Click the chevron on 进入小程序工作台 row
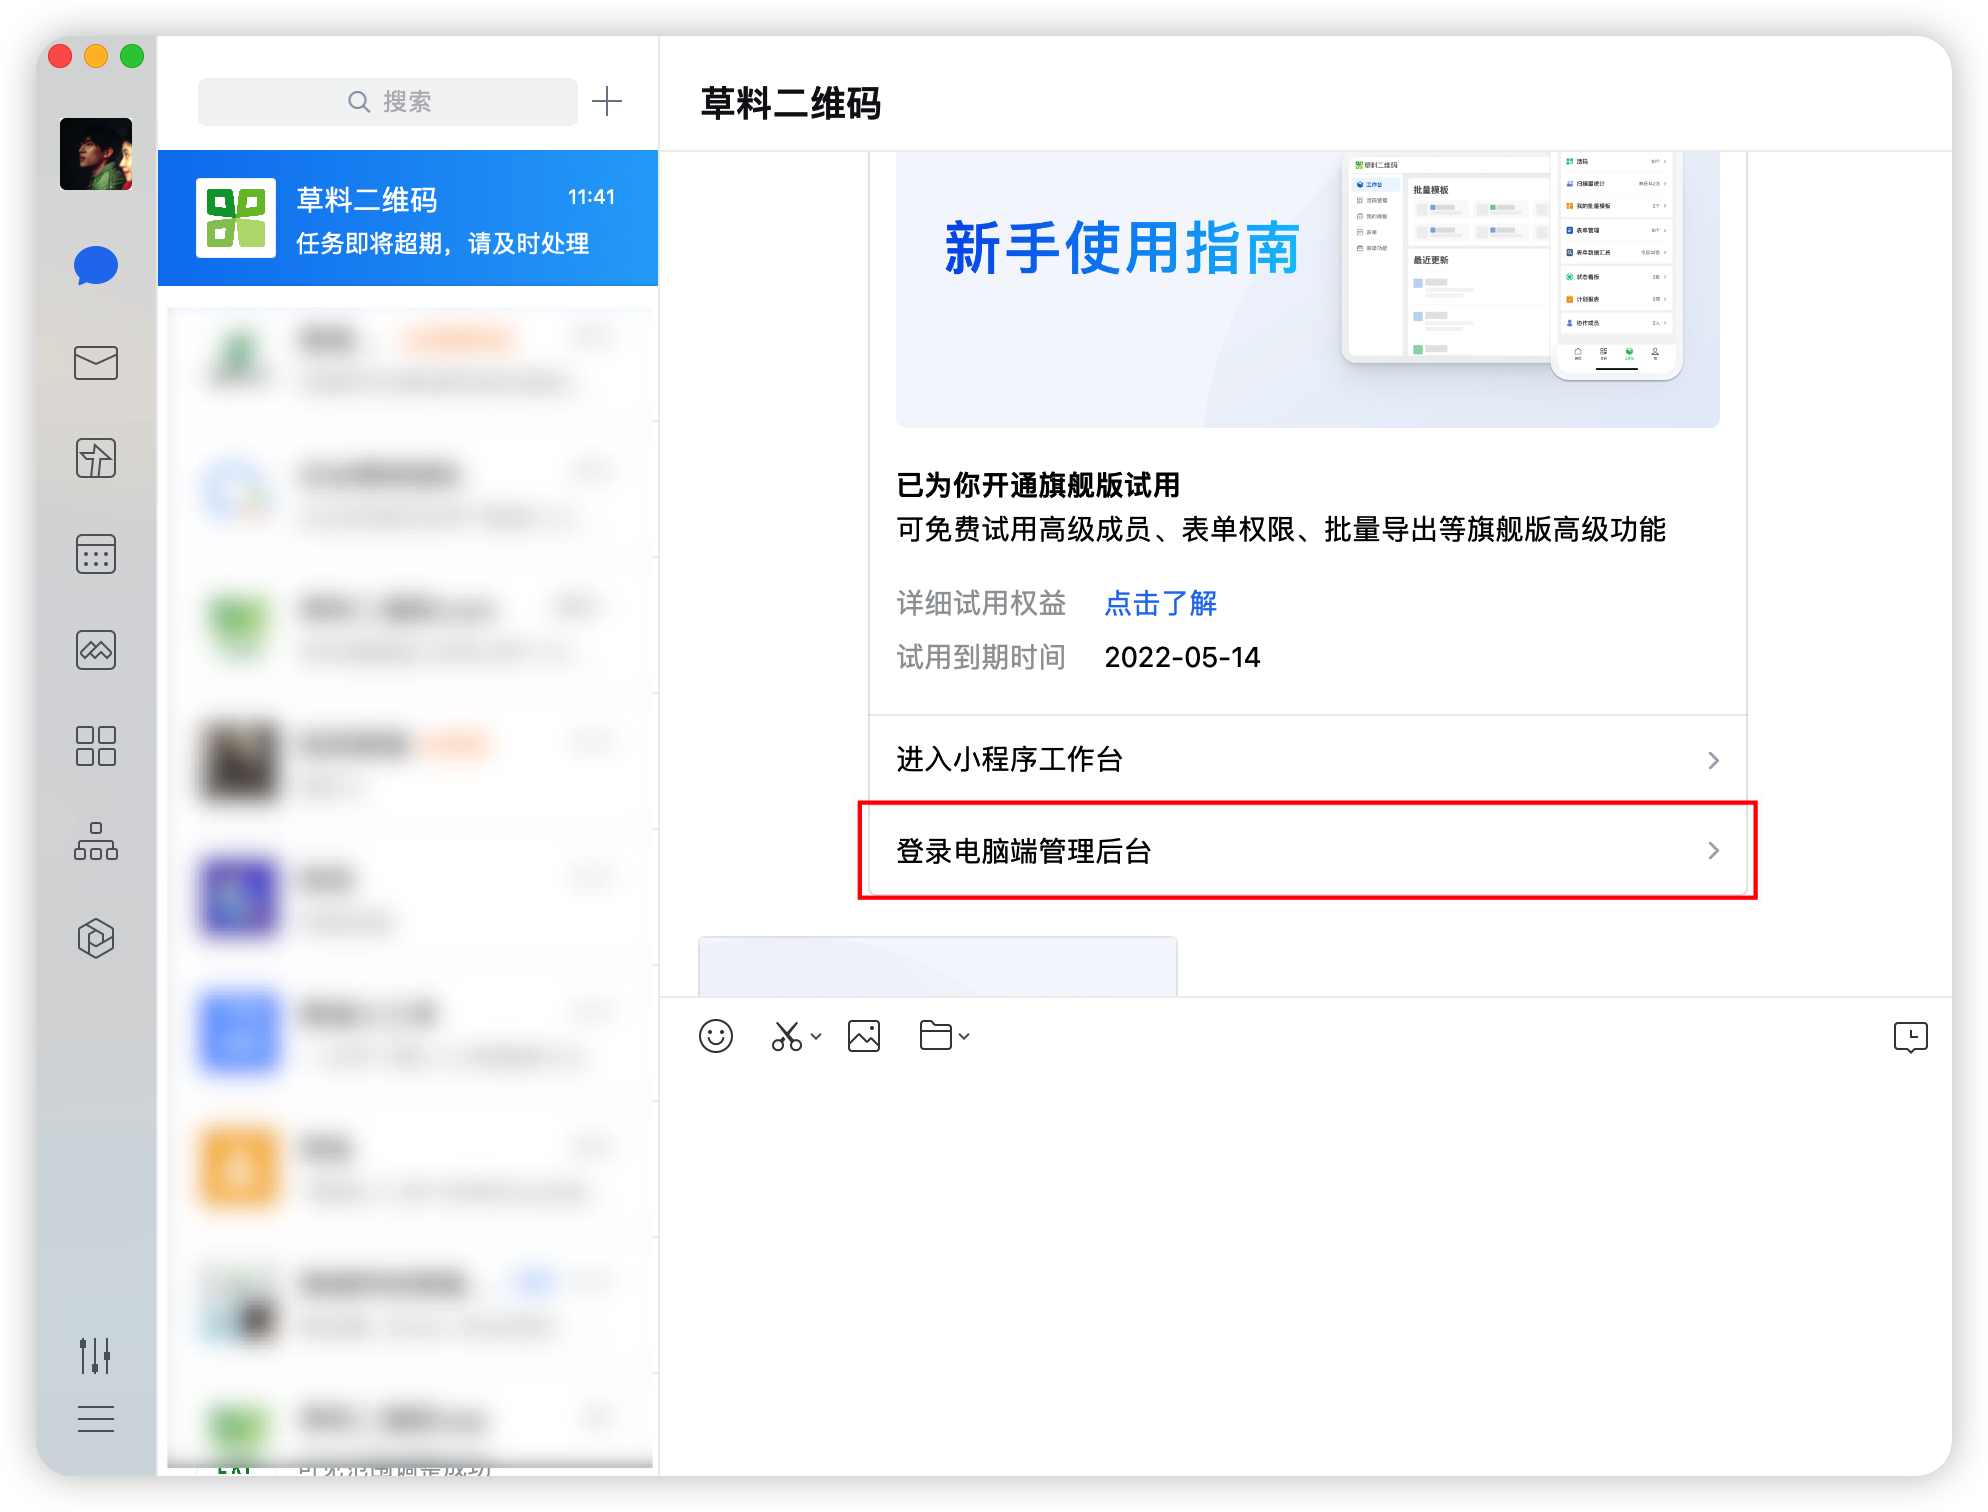This screenshot has width=1988, height=1512. 1714,760
